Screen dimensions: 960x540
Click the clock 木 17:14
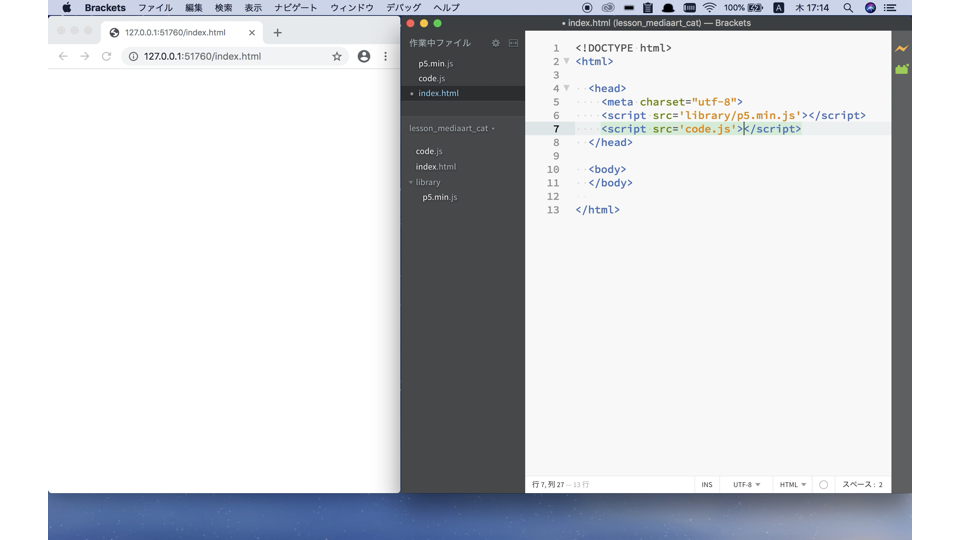(x=812, y=8)
